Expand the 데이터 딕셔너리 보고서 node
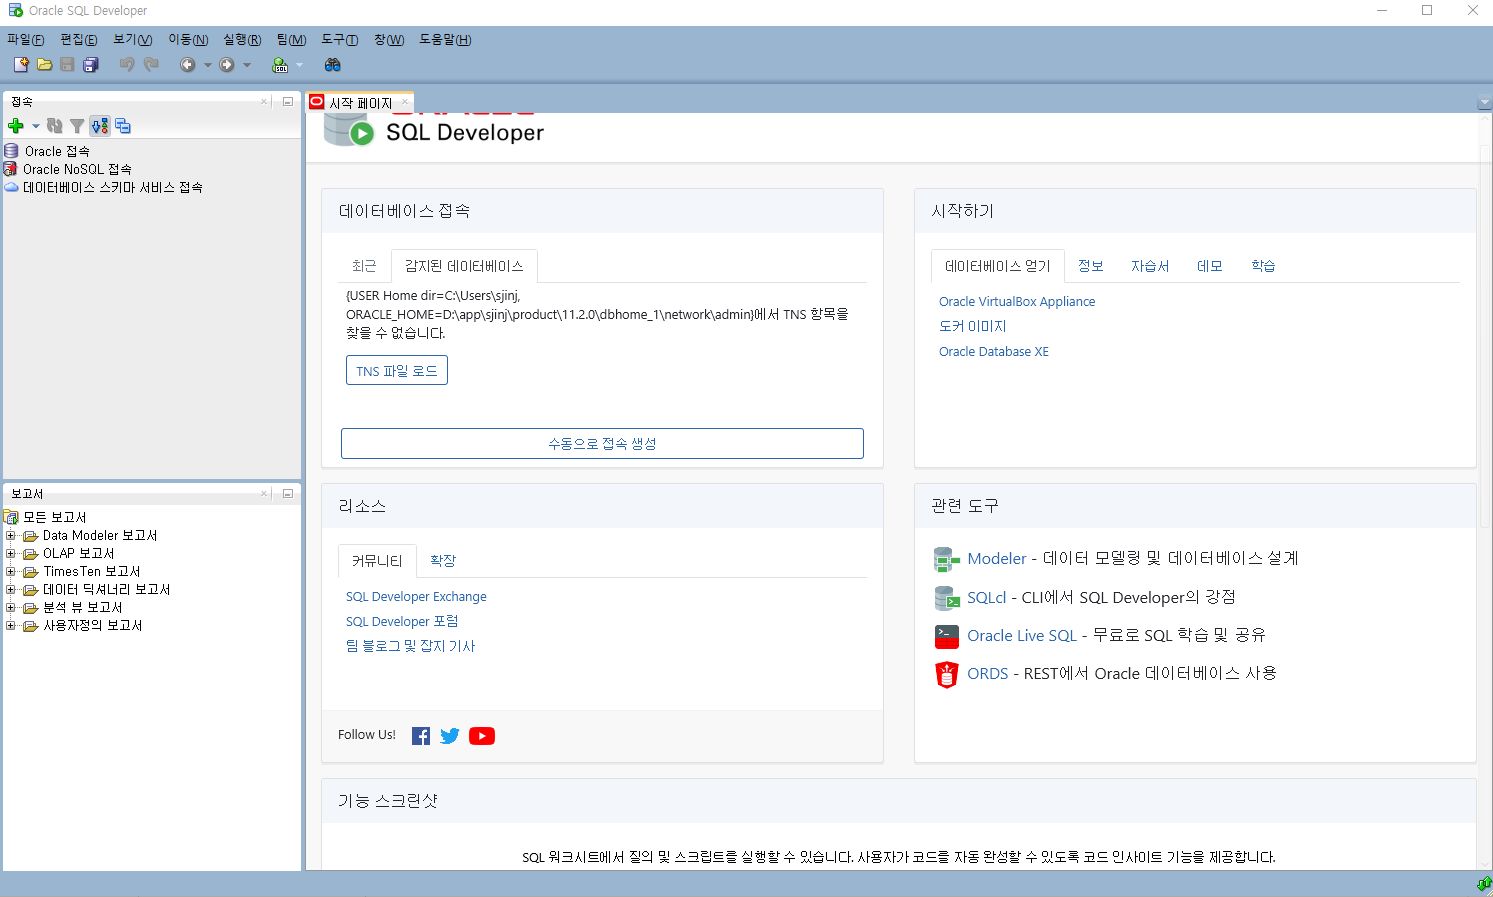 coord(11,590)
